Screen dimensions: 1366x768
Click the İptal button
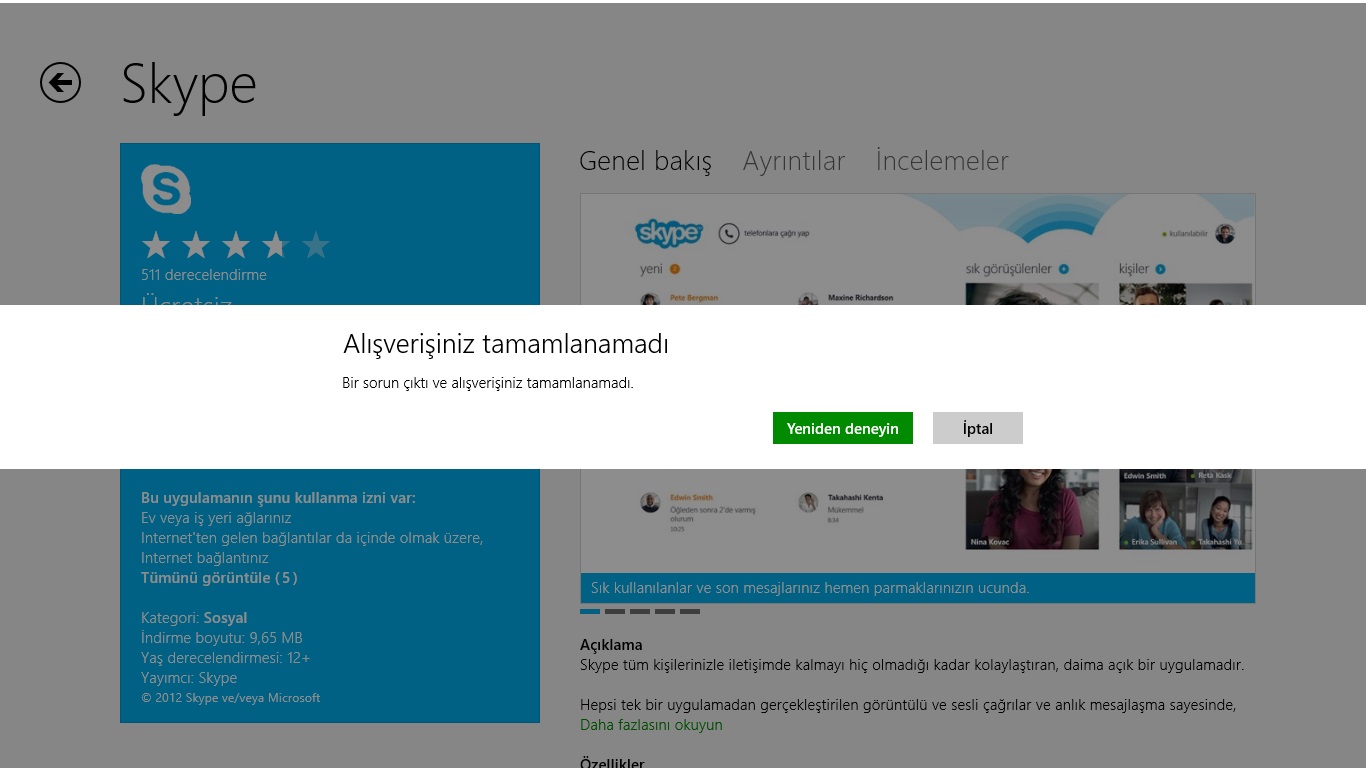[978, 428]
